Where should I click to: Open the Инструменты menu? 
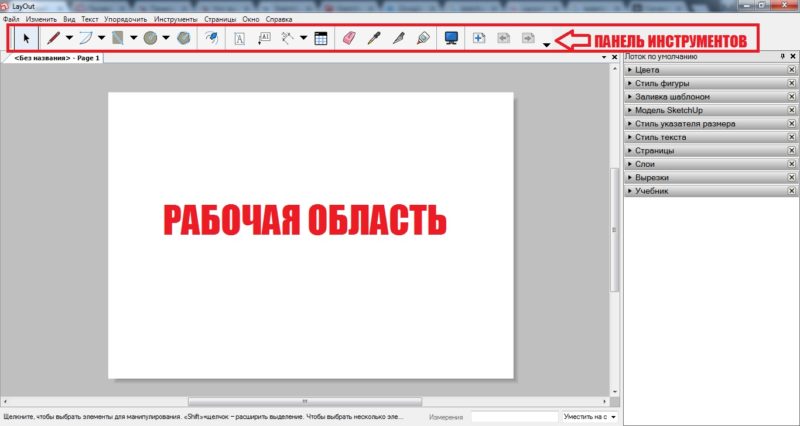pyautogui.click(x=175, y=19)
